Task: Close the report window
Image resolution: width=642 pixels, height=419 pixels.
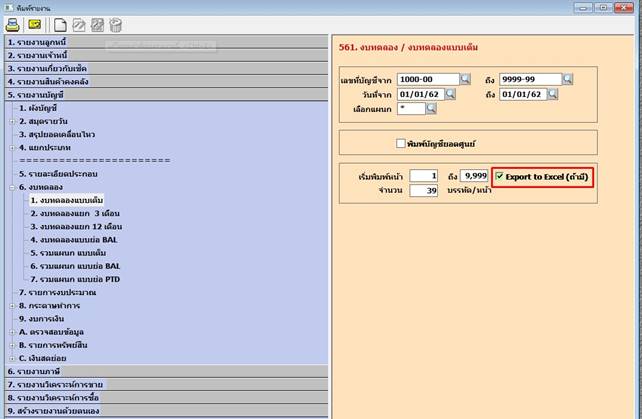Action: (624, 7)
